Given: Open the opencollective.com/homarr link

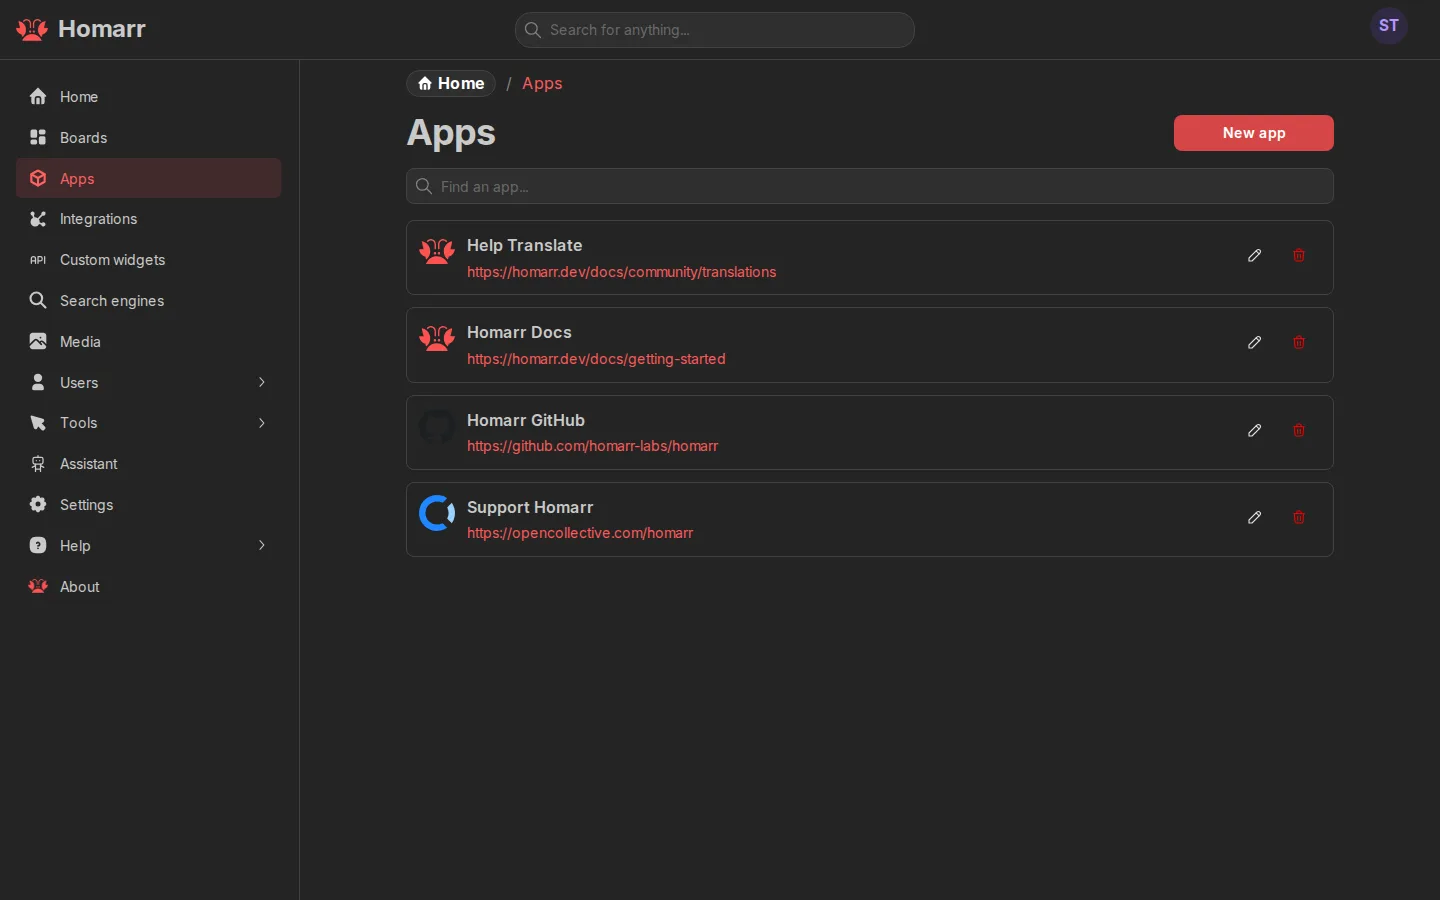Looking at the screenshot, I should [x=580, y=533].
